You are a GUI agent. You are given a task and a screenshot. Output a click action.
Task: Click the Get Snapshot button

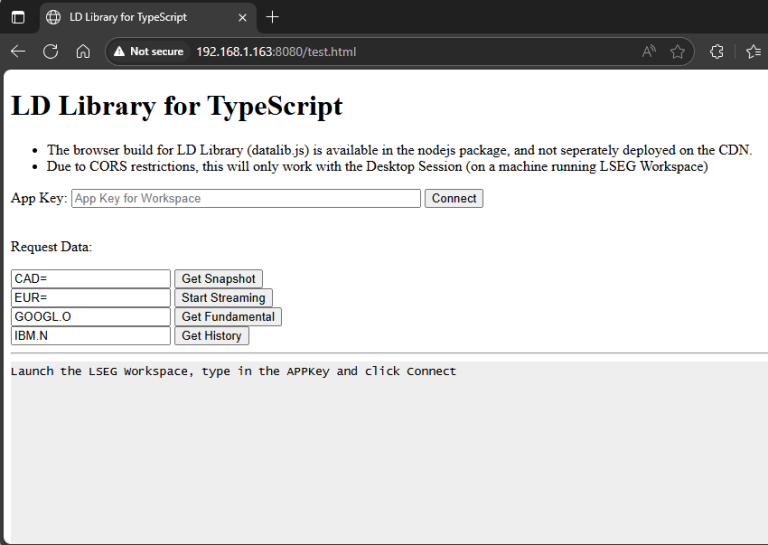[x=218, y=279]
